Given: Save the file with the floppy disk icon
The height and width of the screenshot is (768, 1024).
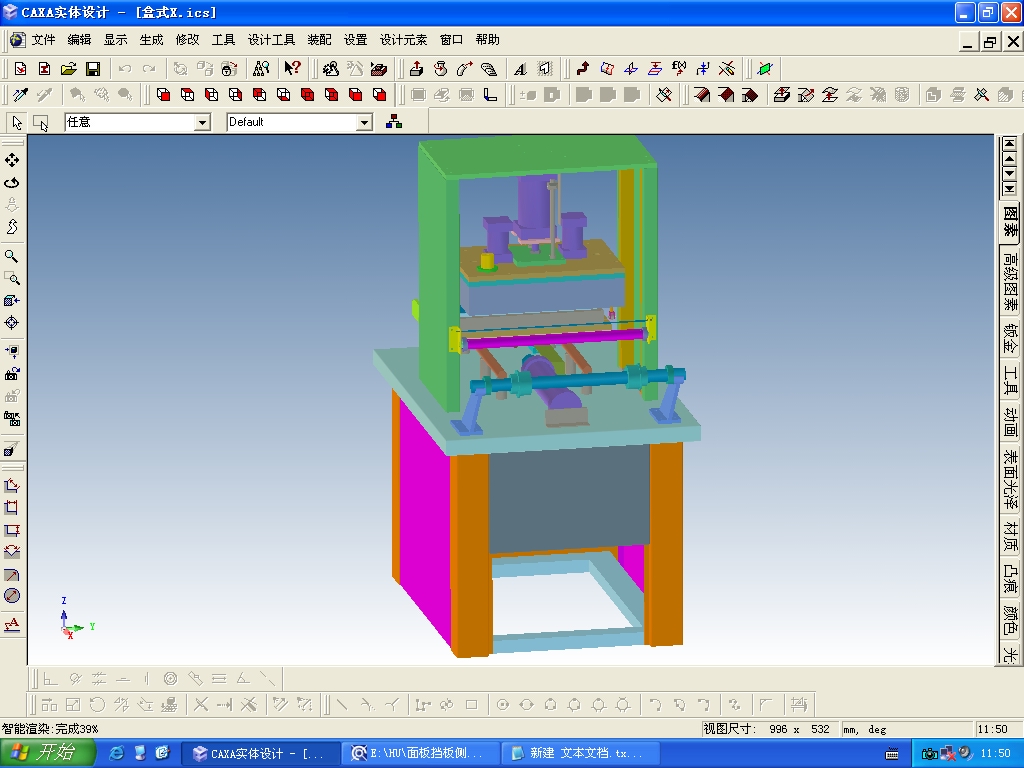Looking at the screenshot, I should coord(93,69).
